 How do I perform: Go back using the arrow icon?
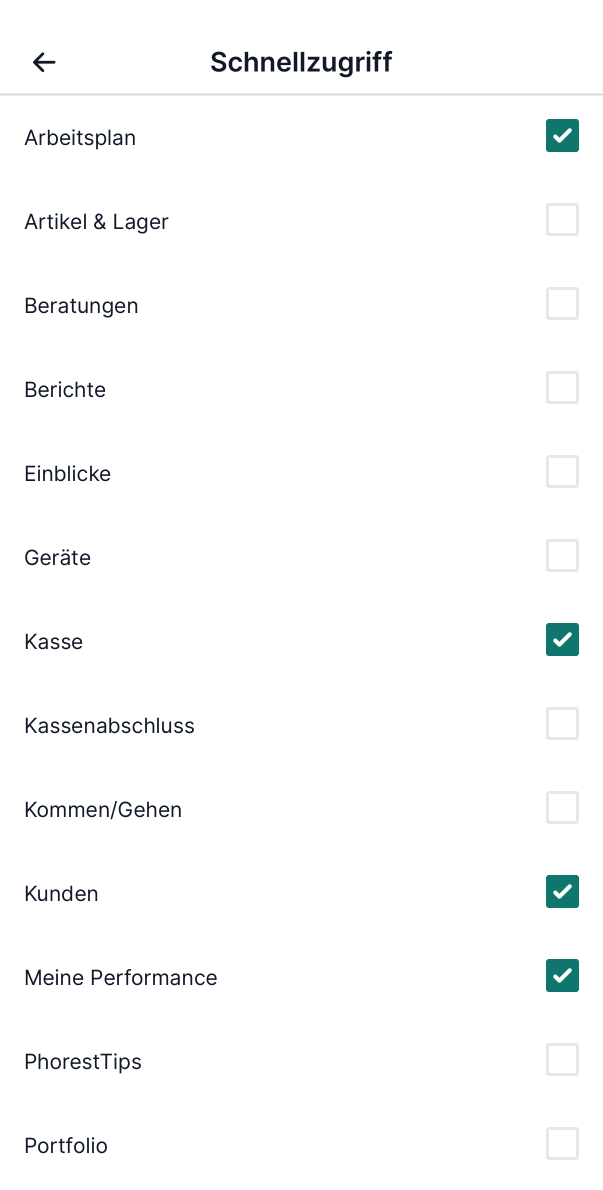(x=44, y=62)
